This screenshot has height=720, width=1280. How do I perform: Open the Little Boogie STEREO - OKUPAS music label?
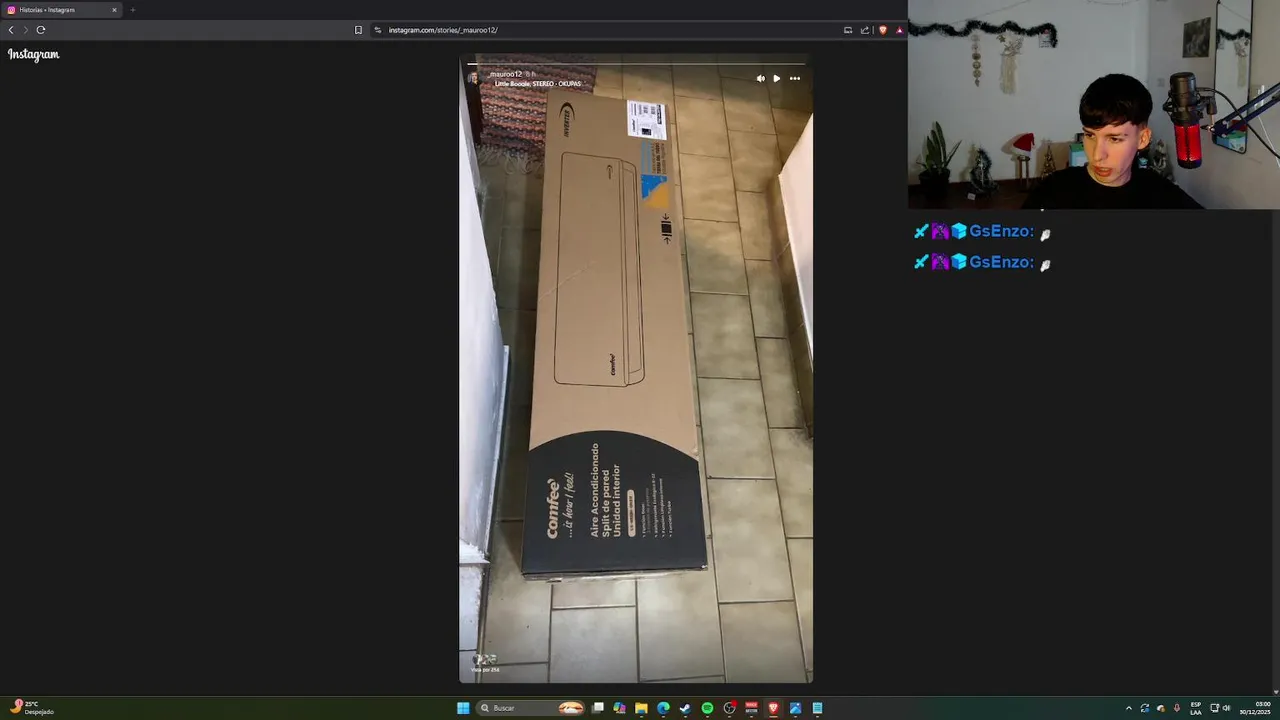tap(538, 84)
